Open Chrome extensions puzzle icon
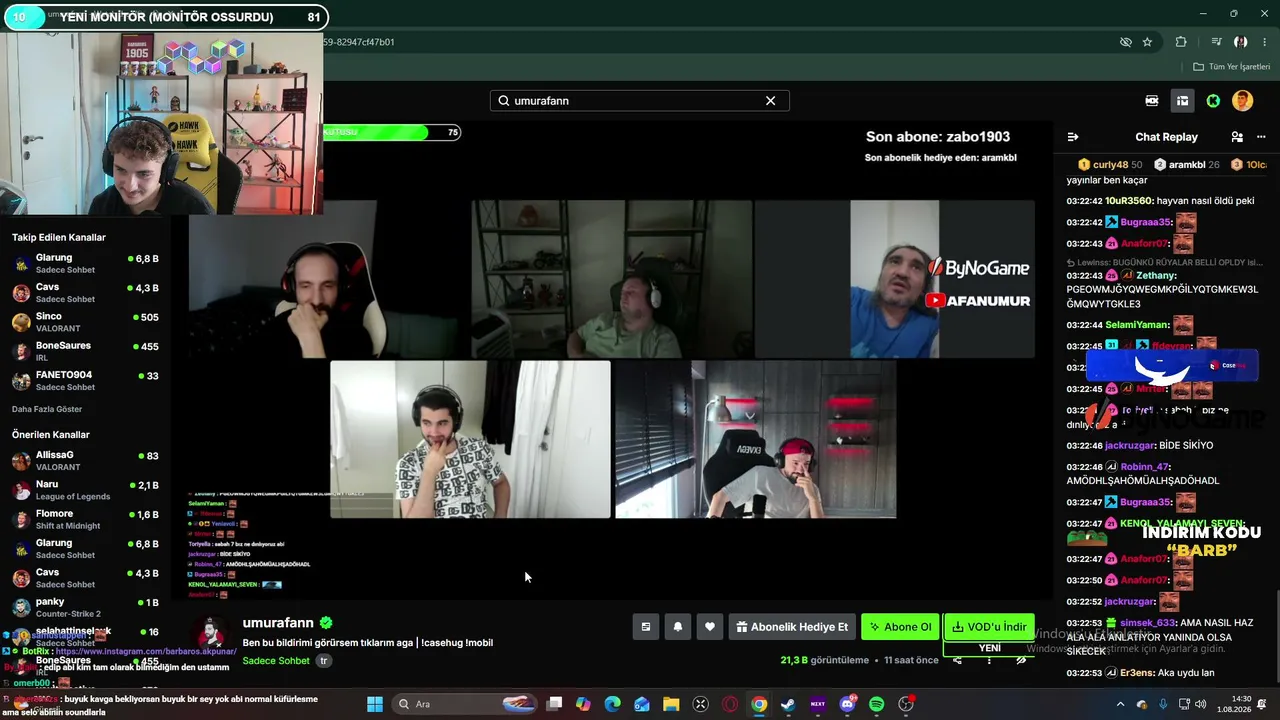Image resolution: width=1280 pixels, height=720 pixels. click(1181, 42)
